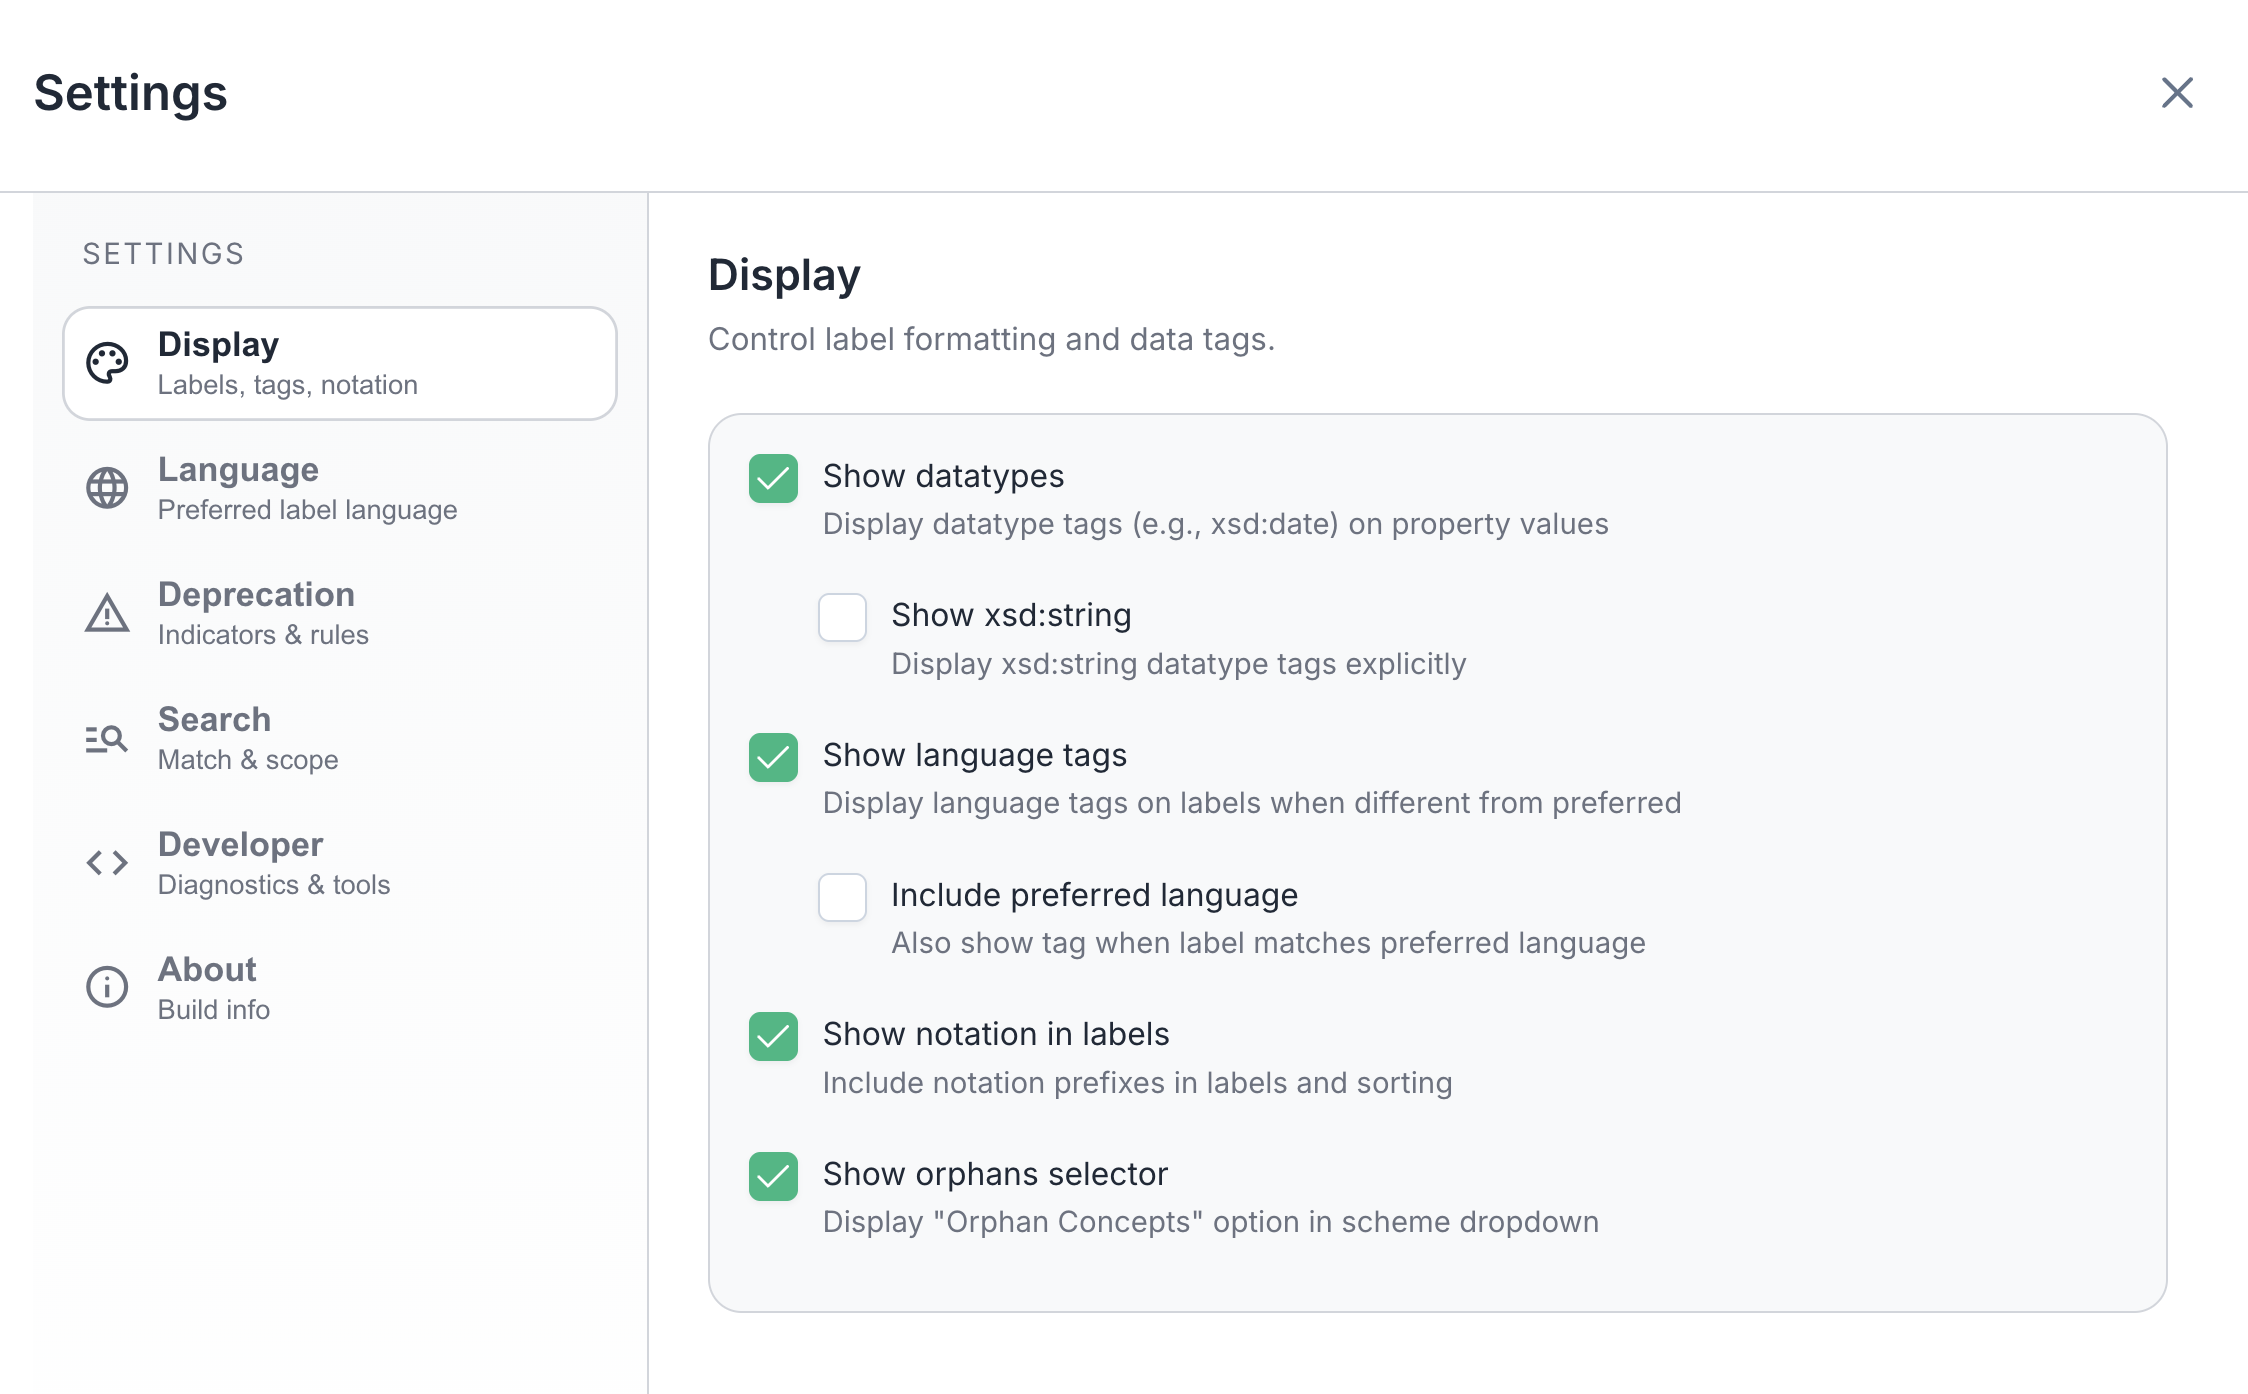
Task: Click the palette icon for Display settings
Action: pyautogui.click(x=107, y=363)
